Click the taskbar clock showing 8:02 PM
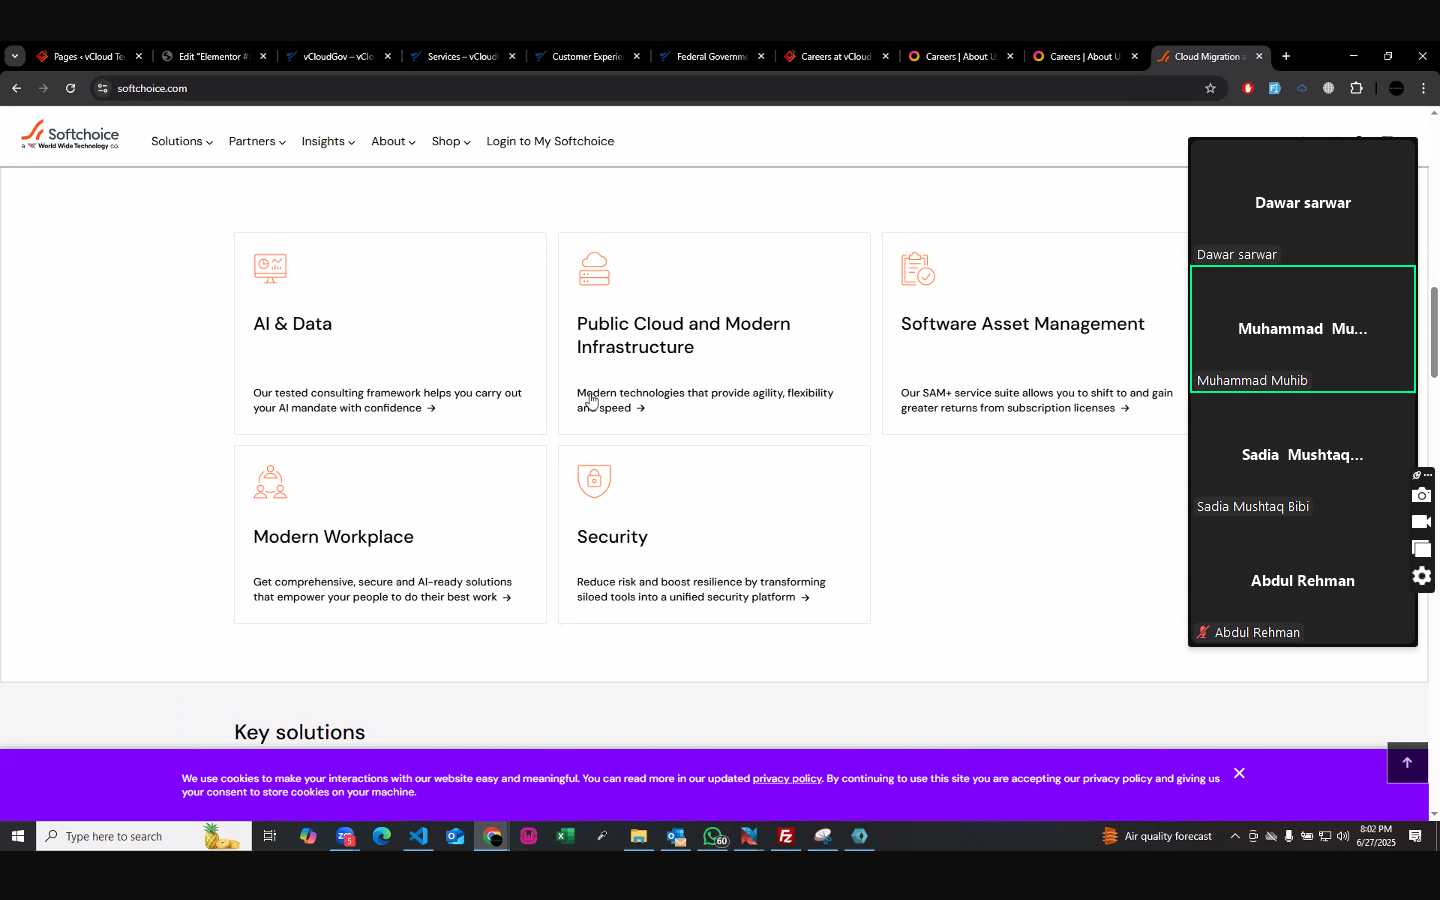This screenshot has height=900, width=1440. click(x=1376, y=836)
